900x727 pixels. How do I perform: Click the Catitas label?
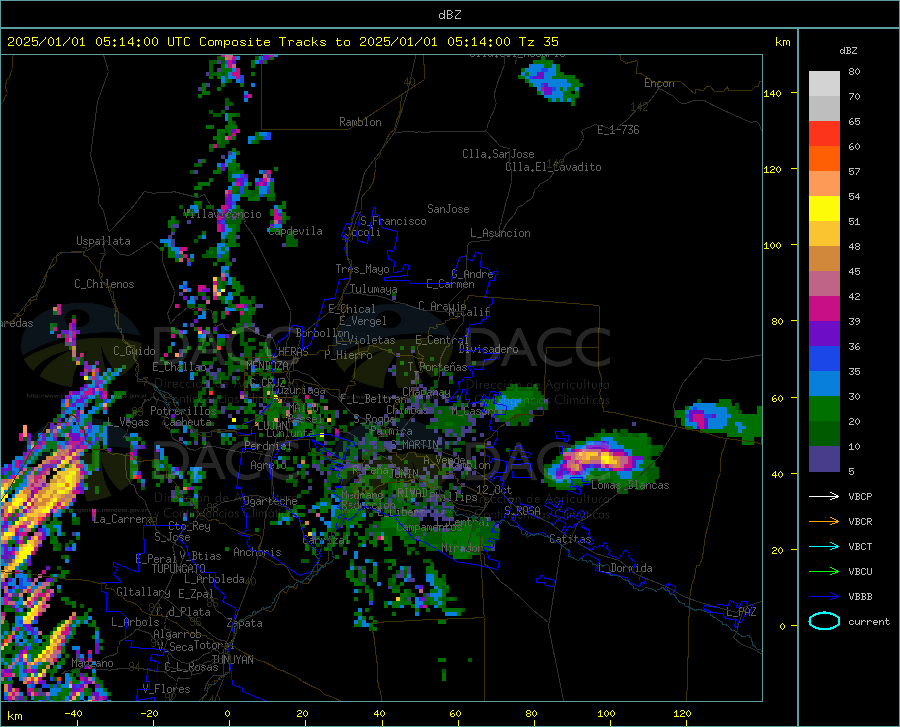pyautogui.click(x=571, y=539)
